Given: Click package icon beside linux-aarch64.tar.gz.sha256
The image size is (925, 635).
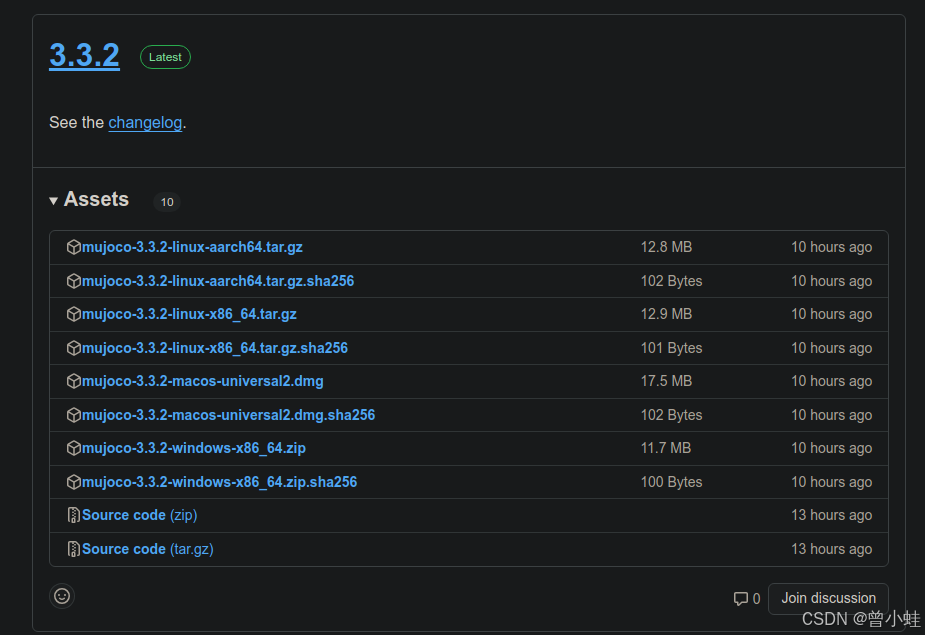Looking at the screenshot, I should pyautogui.click(x=74, y=281).
